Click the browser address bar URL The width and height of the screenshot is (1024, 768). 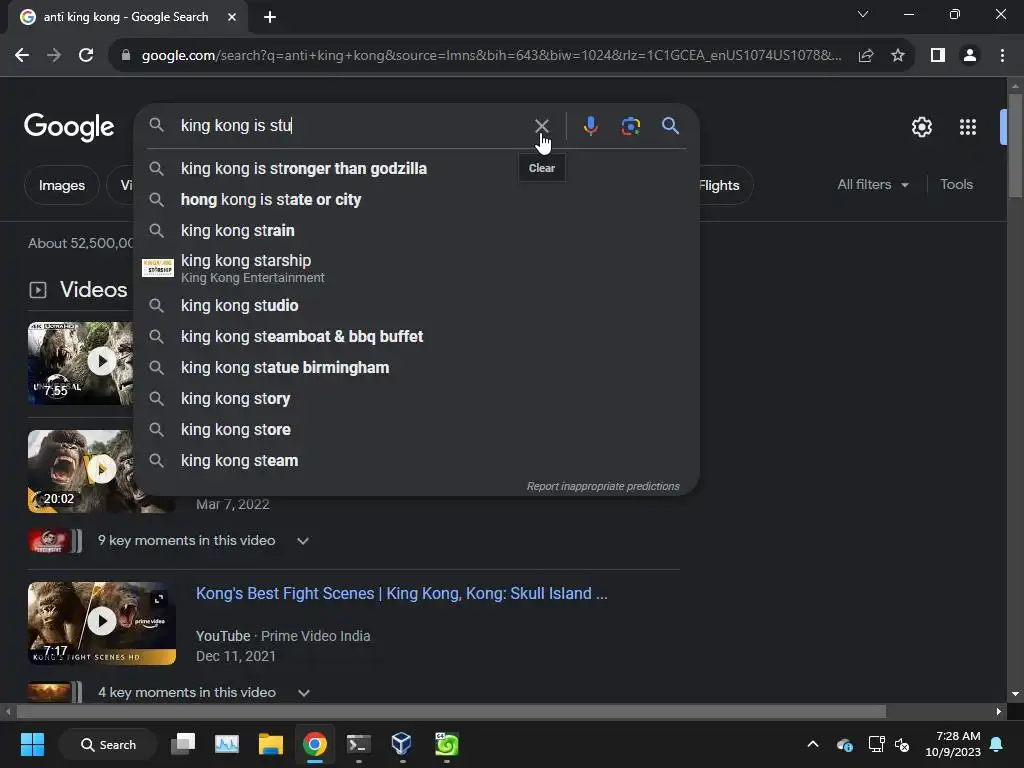[x=491, y=56]
